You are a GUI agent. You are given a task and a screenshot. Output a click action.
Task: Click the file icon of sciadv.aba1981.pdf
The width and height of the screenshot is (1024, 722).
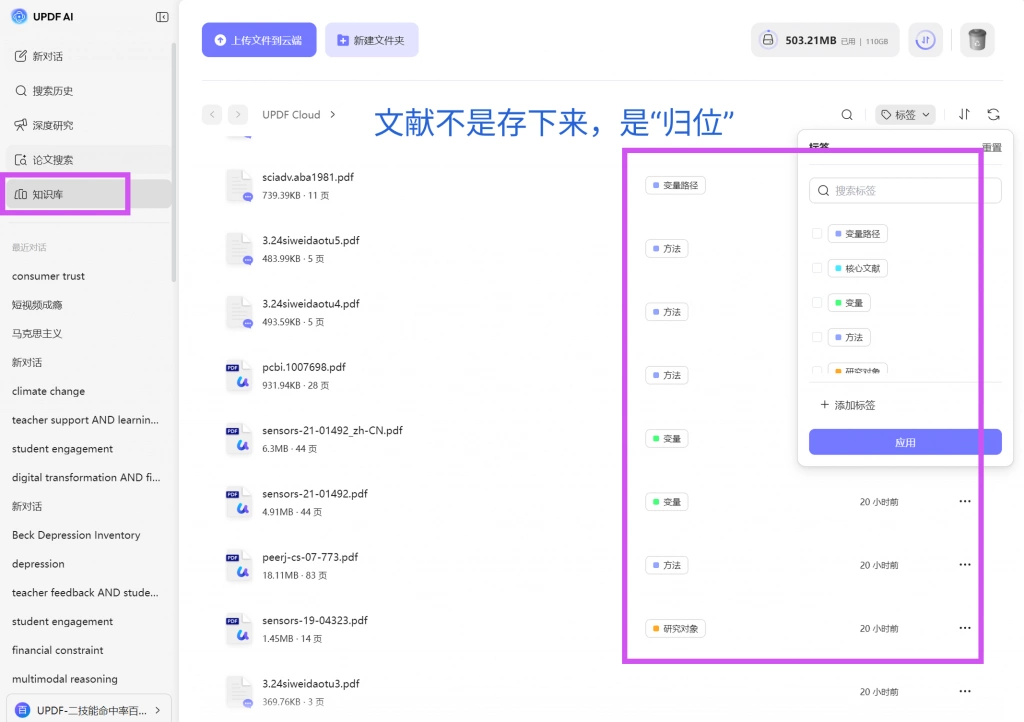click(239, 186)
